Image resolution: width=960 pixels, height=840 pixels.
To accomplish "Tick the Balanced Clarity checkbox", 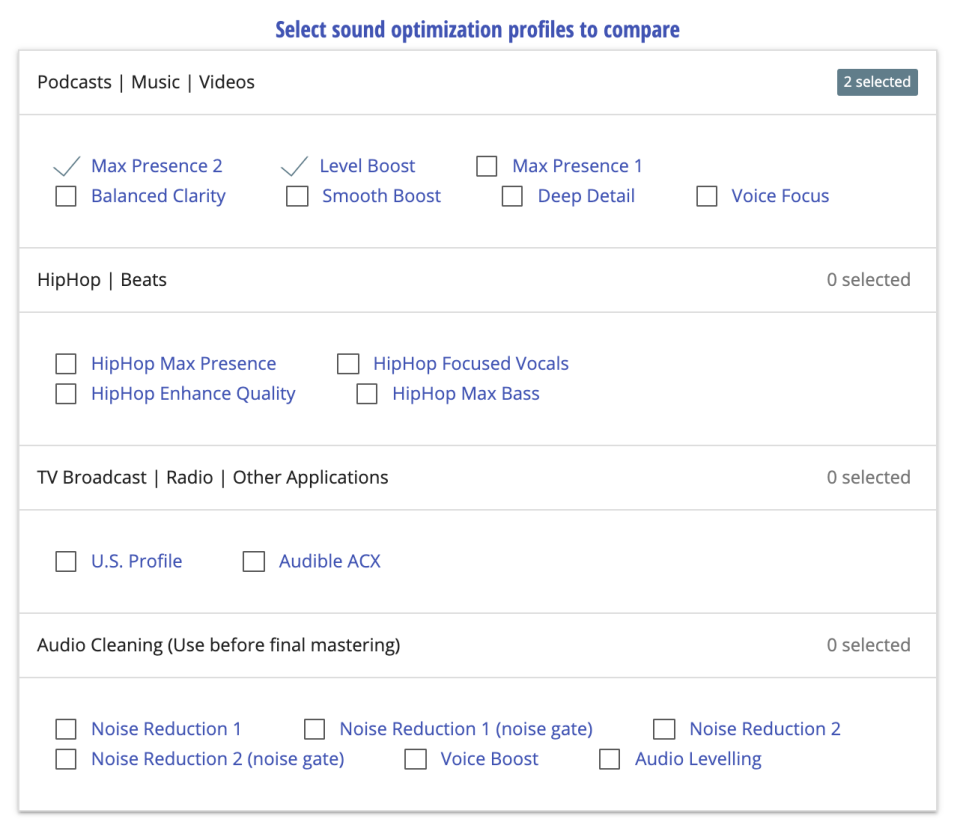I will [66, 196].
